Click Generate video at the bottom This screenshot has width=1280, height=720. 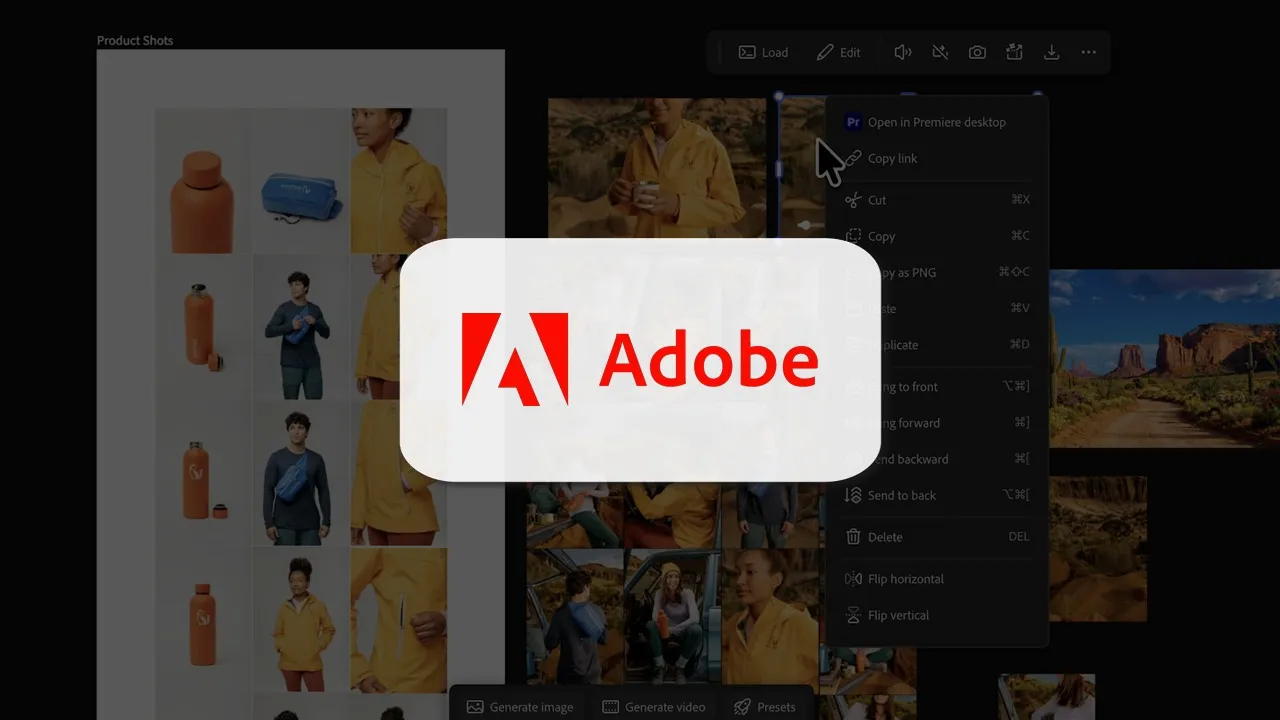[654, 707]
